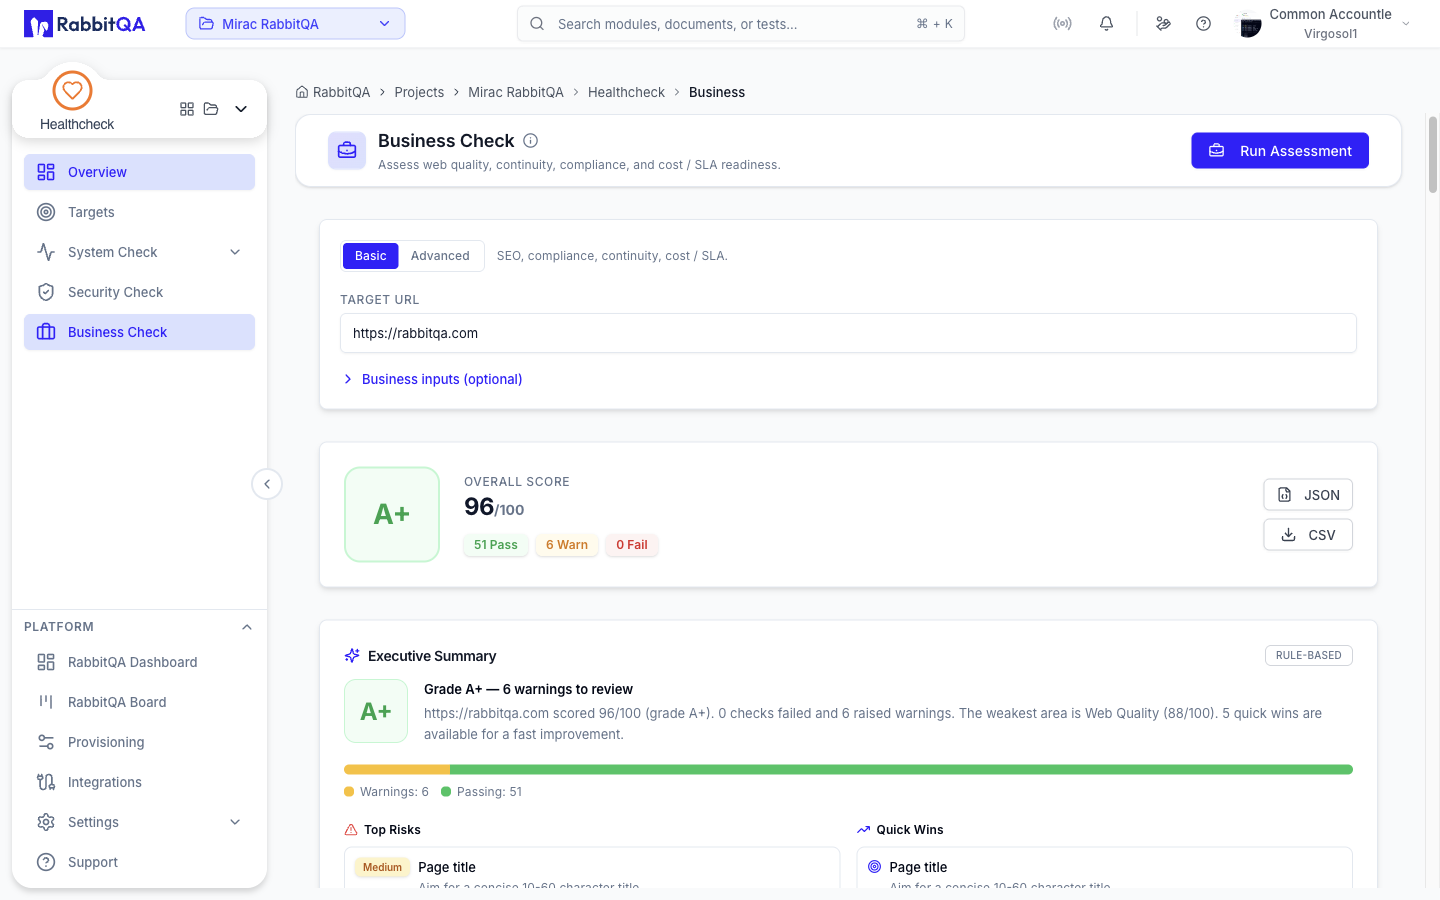Open the Overview sidebar item
This screenshot has height=900, width=1440.
[139, 172]
